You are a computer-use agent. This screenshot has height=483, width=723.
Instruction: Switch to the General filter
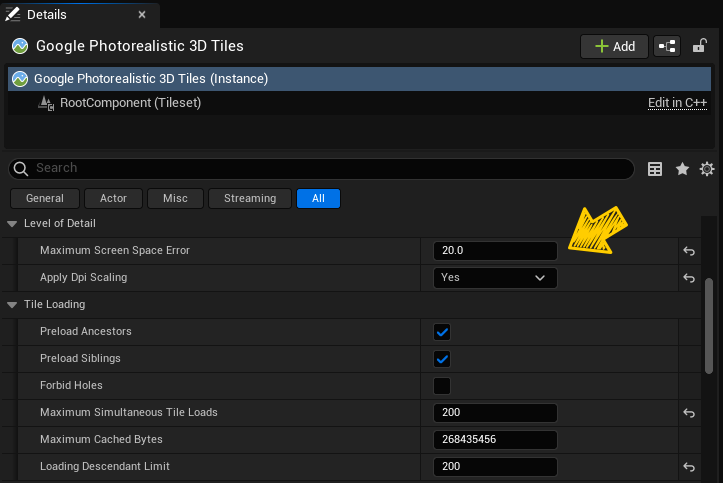[x=45, y=199]
